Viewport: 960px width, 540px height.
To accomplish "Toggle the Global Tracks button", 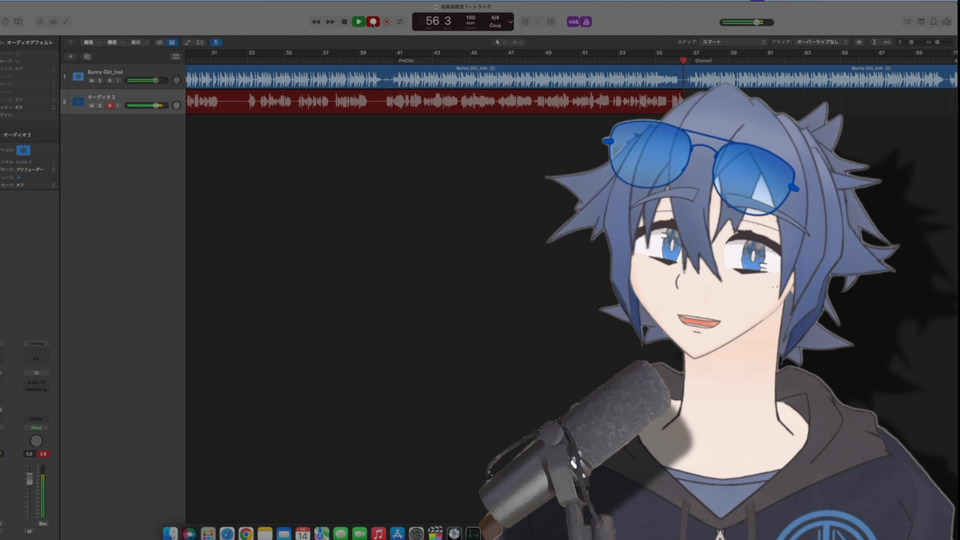I will [x=176, y=56].
